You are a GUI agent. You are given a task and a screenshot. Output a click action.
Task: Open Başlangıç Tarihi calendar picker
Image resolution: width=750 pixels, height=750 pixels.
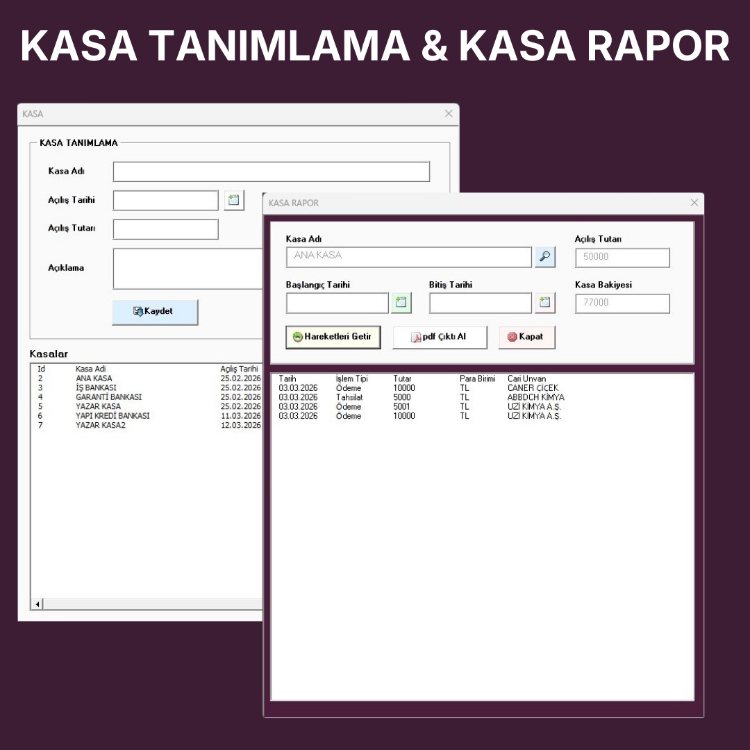[x=401, y=302]
